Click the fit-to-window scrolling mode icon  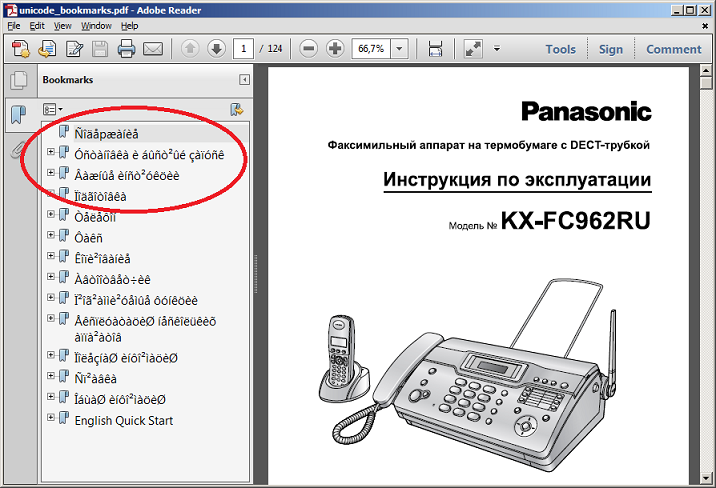tap(435, 49)
